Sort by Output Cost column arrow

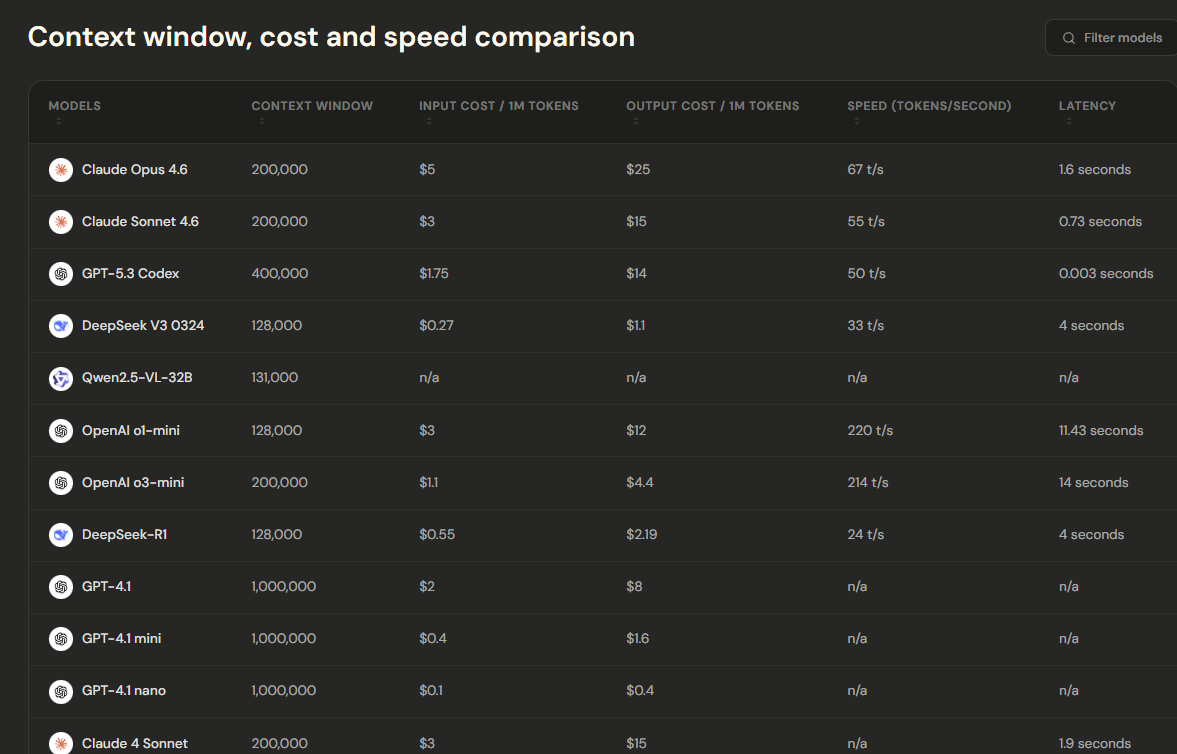pyautogui.click(x=636, y=121)
